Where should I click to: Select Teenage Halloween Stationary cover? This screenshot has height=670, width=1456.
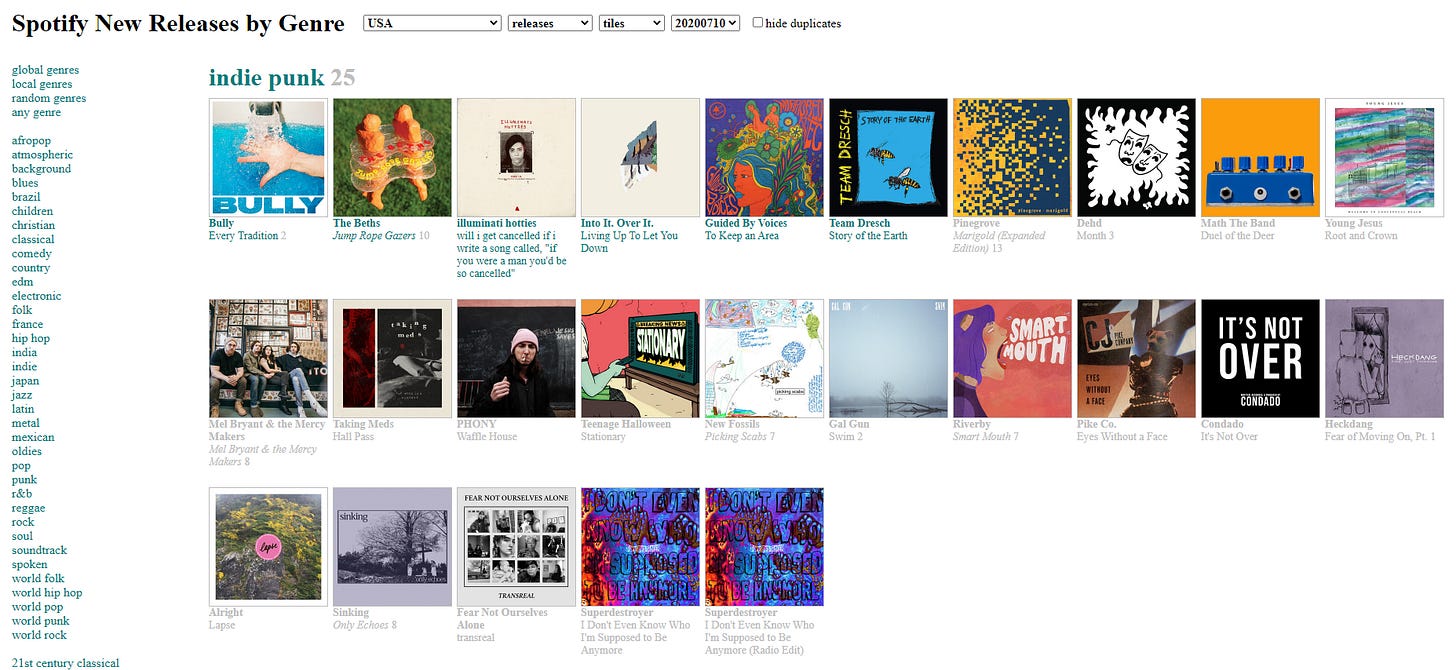click(x=640, y=358)
